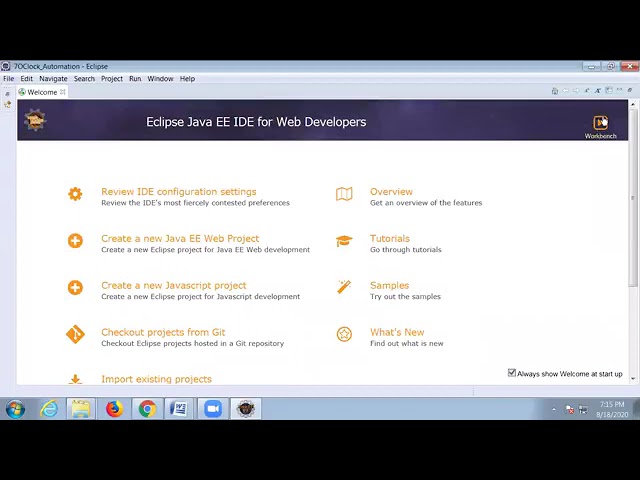640x480 pixels.
Task: Click the Git diamond icon
Action: tap(75, 334)
